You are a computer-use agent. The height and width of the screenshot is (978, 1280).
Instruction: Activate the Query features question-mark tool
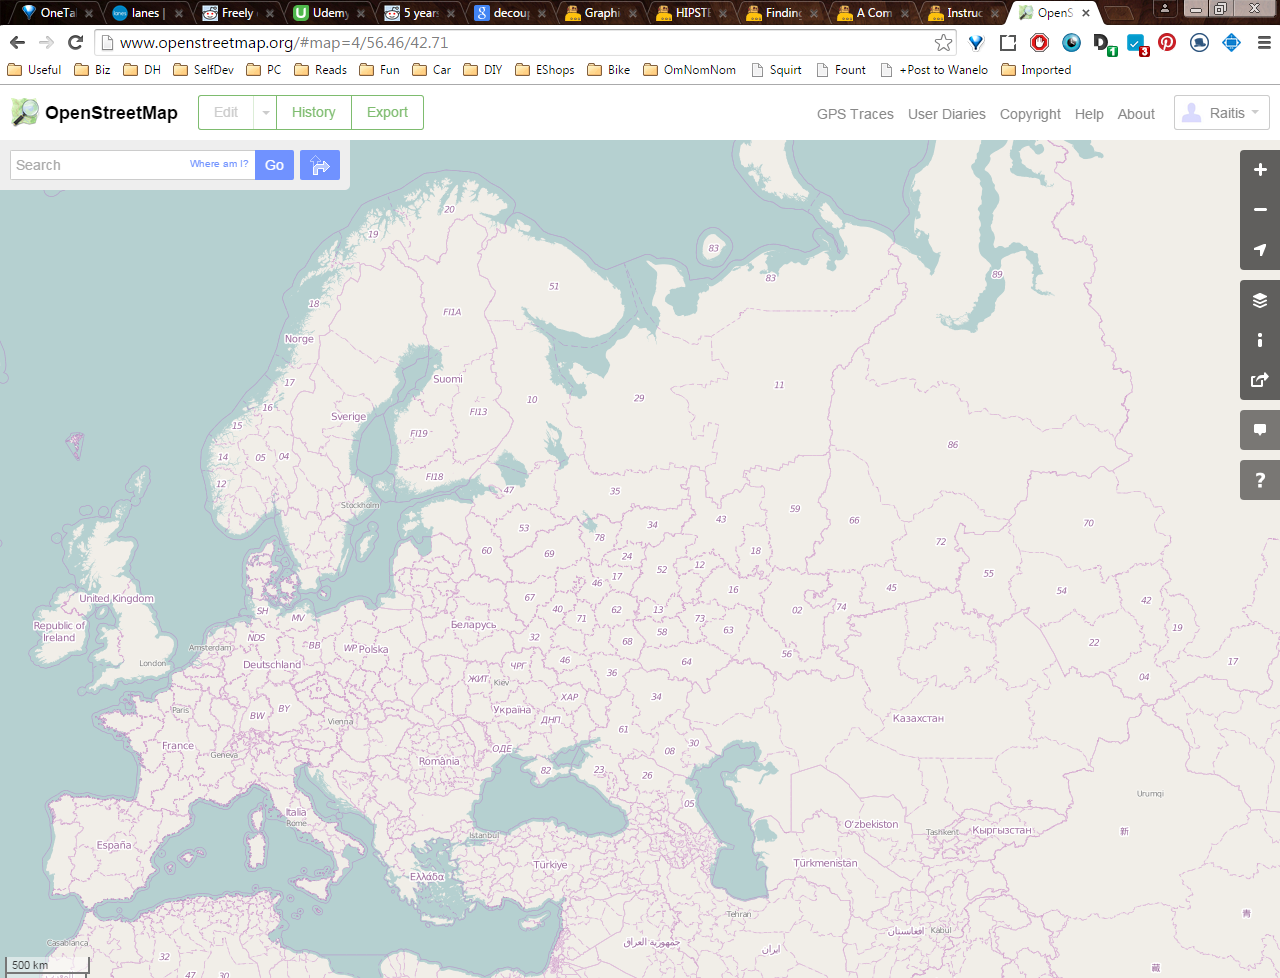[x=1260, y=480]
